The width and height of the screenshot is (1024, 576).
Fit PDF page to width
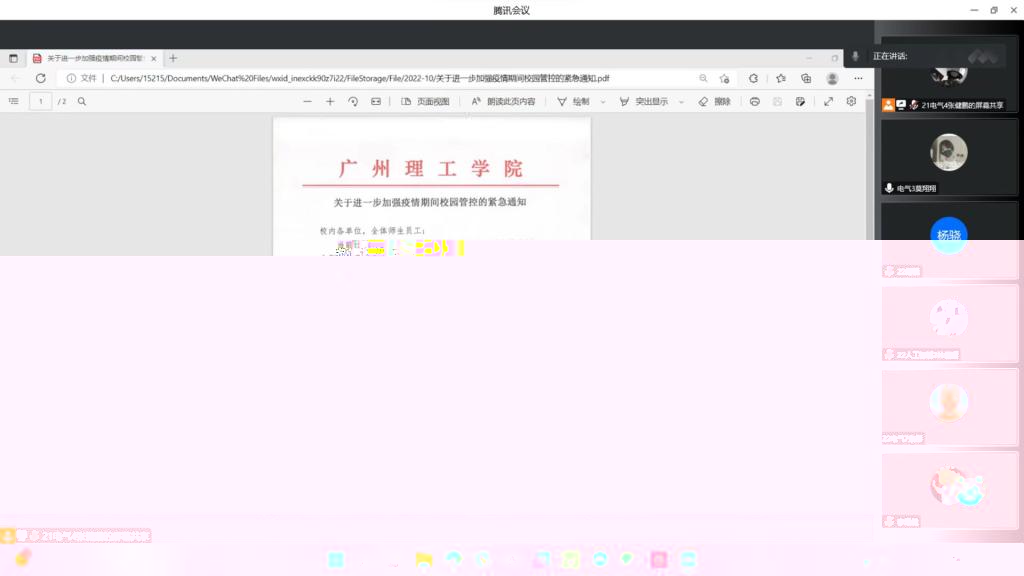(x=376, y=101)
